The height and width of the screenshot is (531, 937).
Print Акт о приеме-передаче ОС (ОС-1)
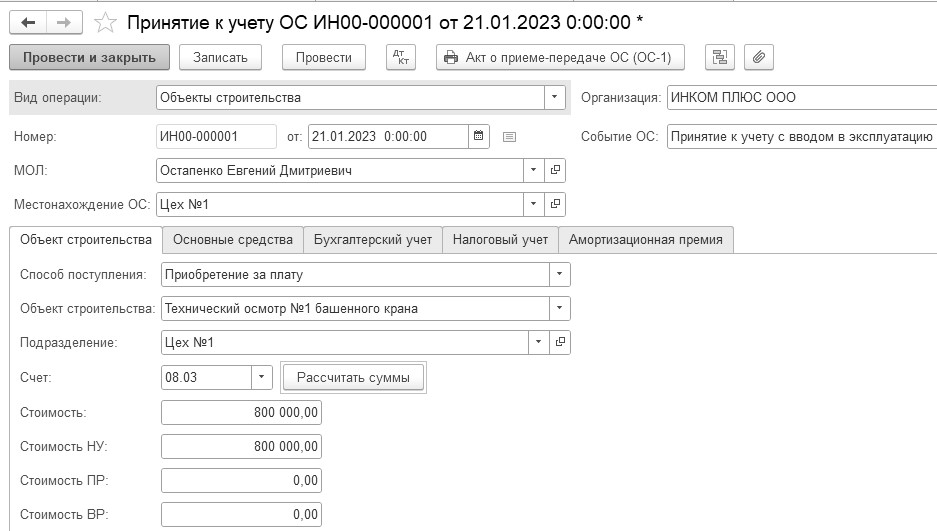(x=560, y=57)
